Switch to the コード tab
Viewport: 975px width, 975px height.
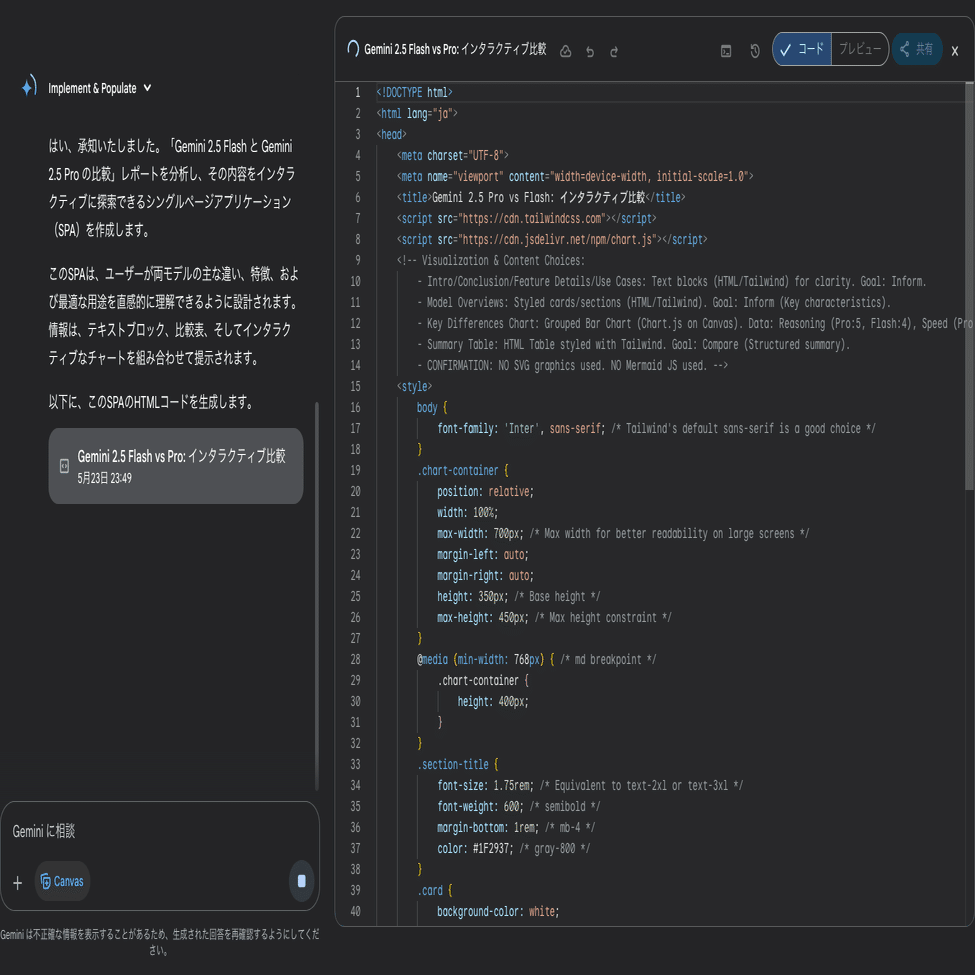(x=802, y=49)
